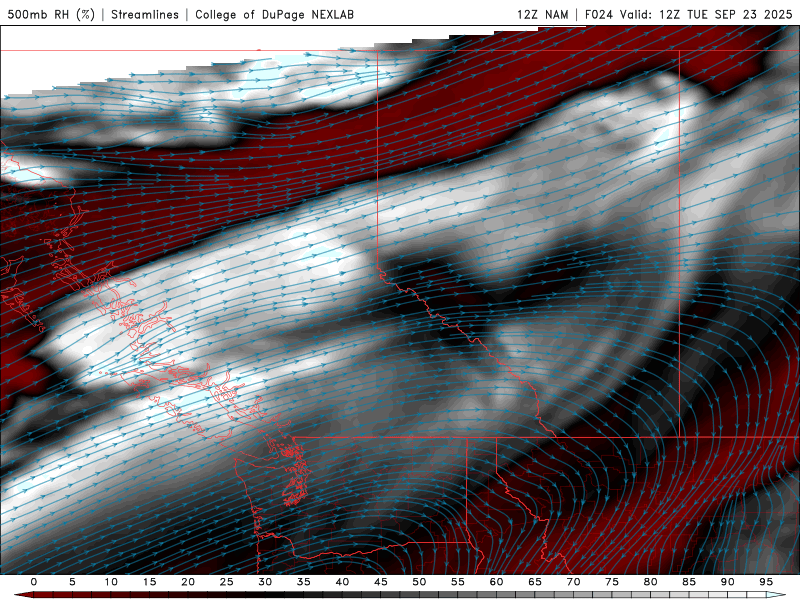Click the "45" label on the color scale
800x600 pixels.
point(381,582)
